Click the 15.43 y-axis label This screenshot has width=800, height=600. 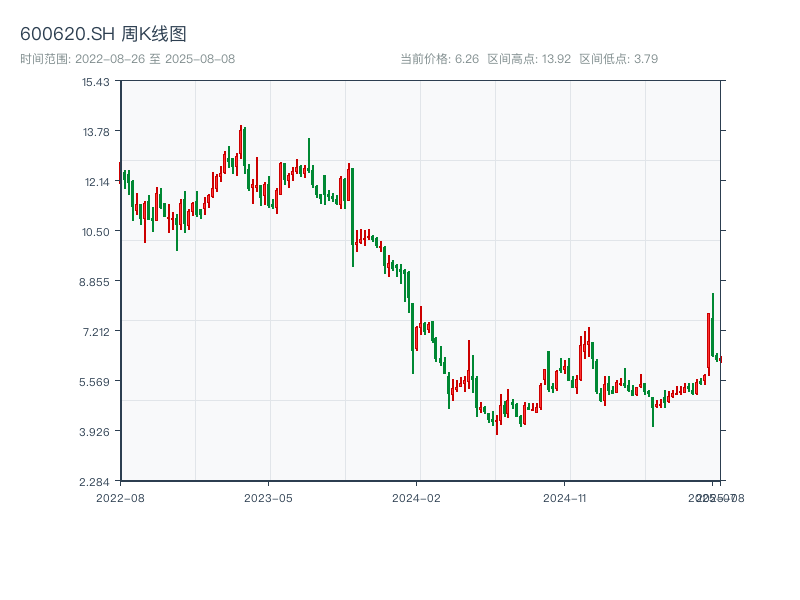(96, 81)
